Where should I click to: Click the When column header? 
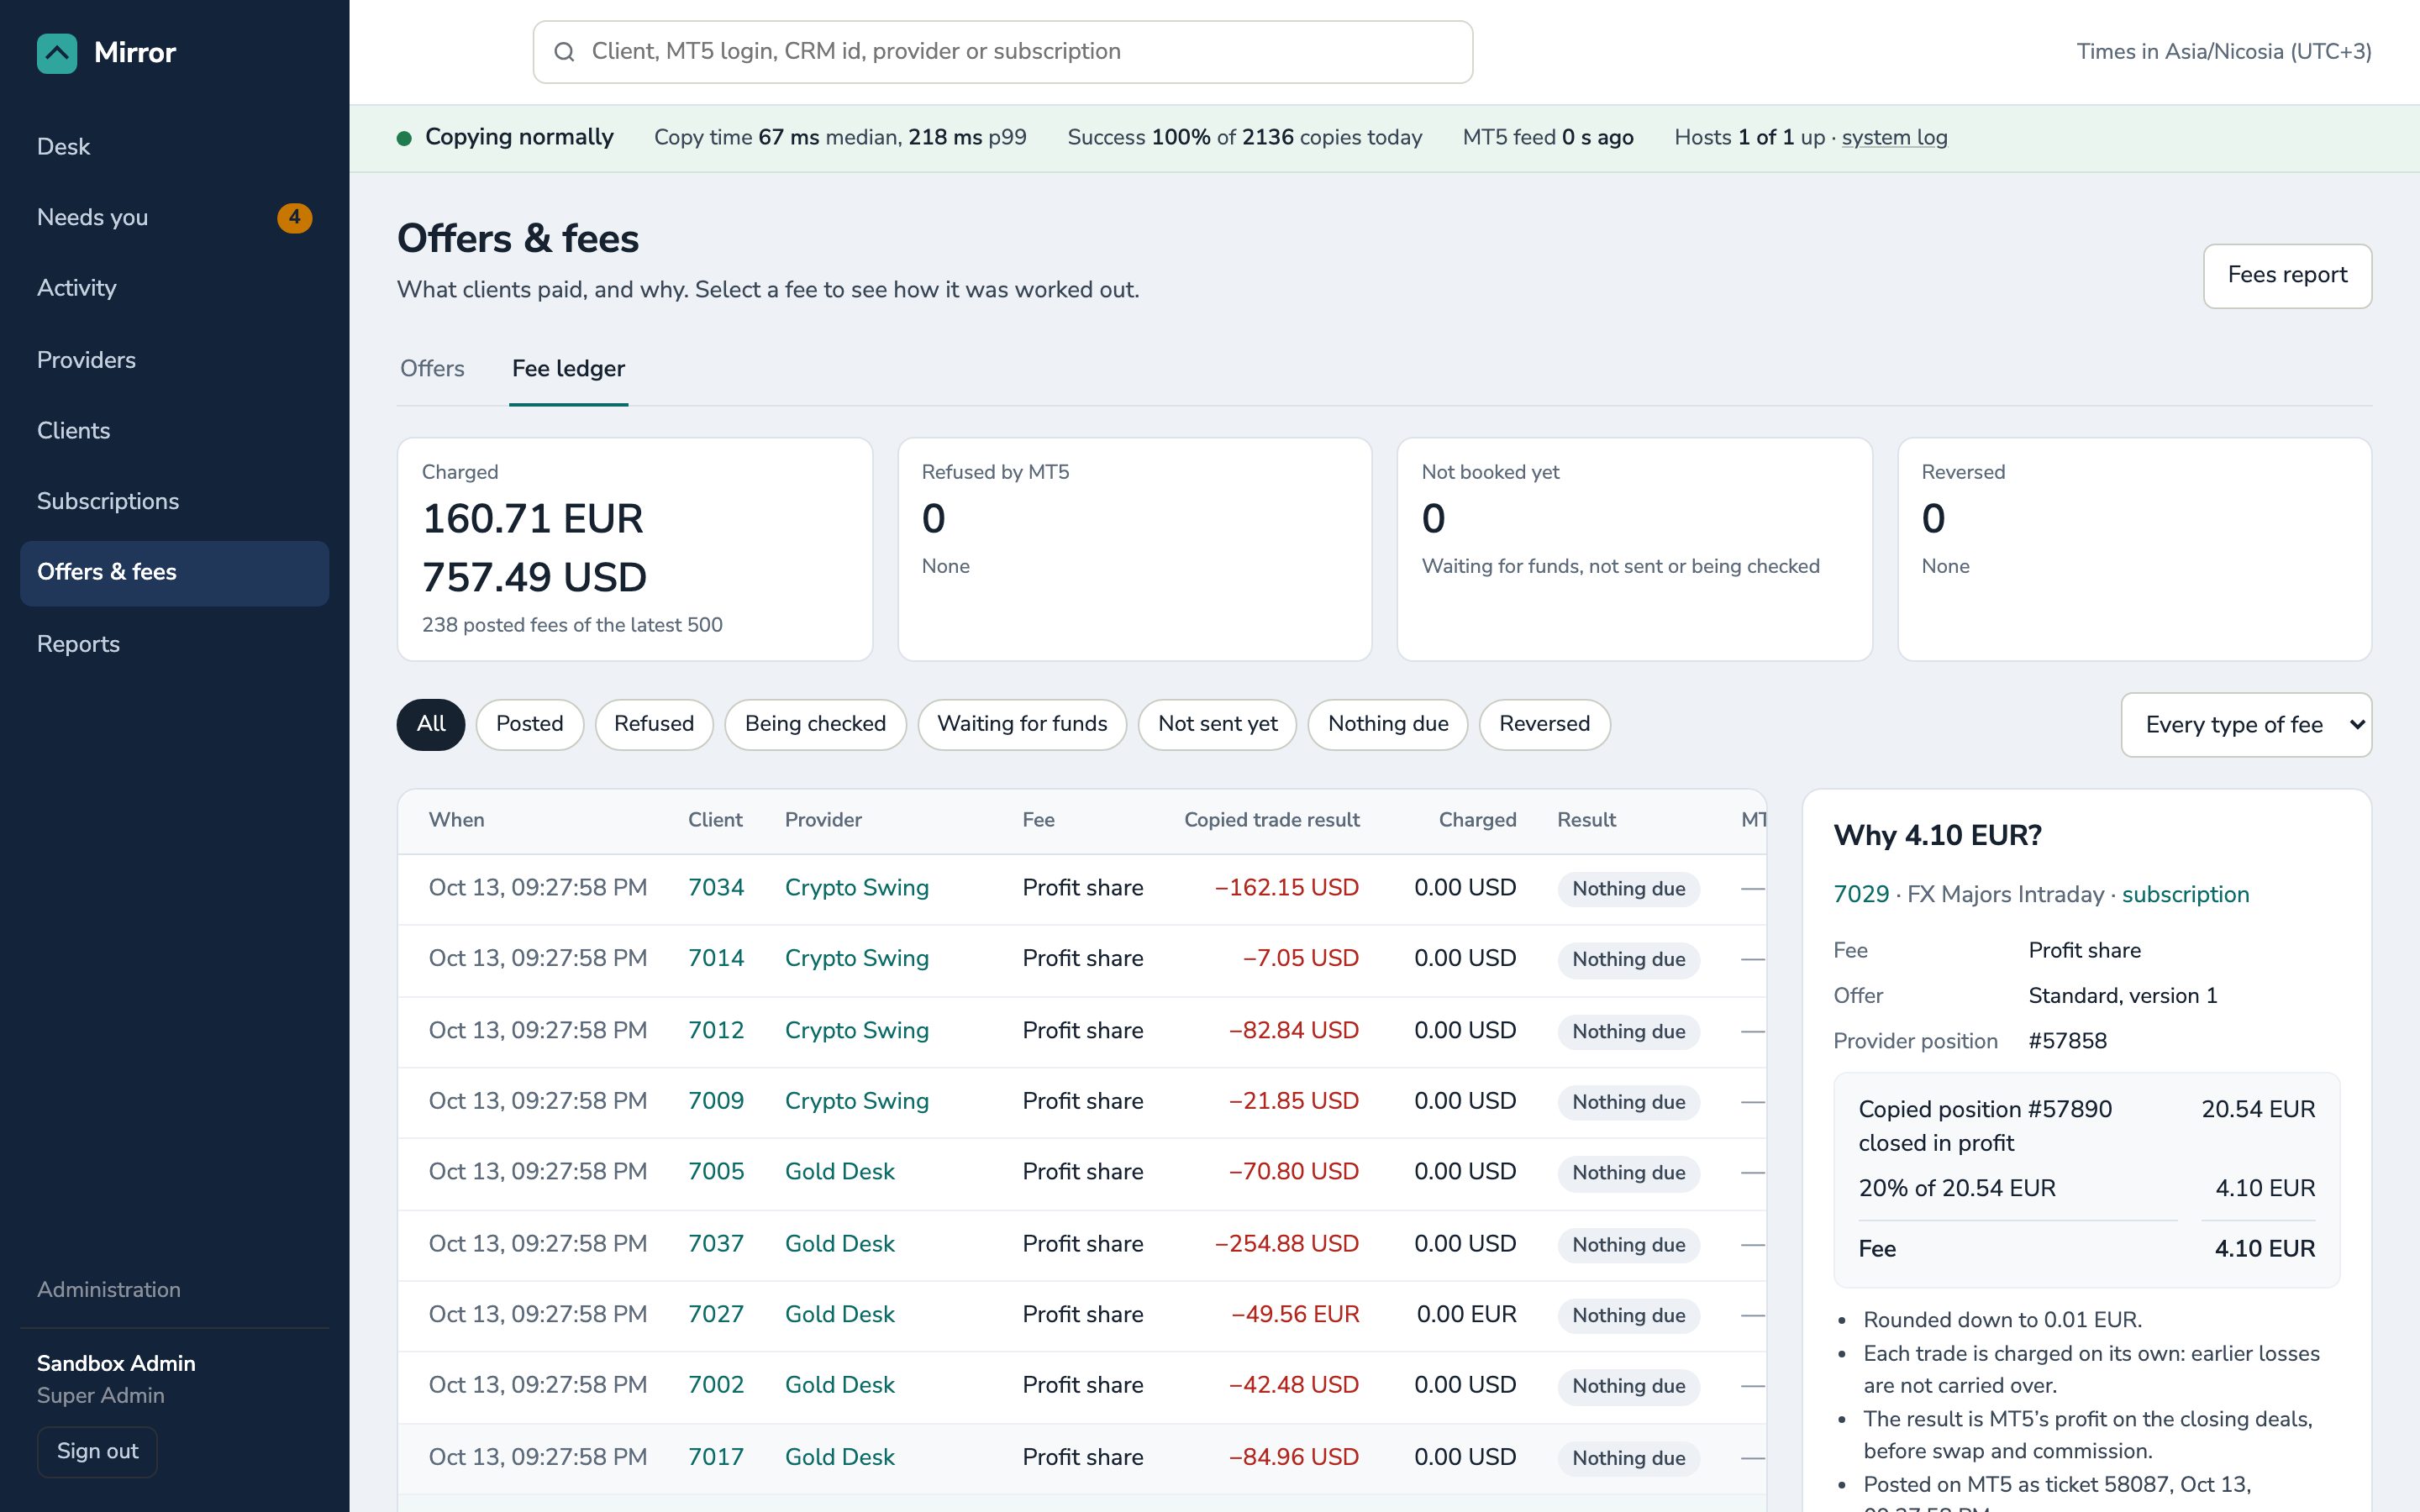tap(456, 820)
